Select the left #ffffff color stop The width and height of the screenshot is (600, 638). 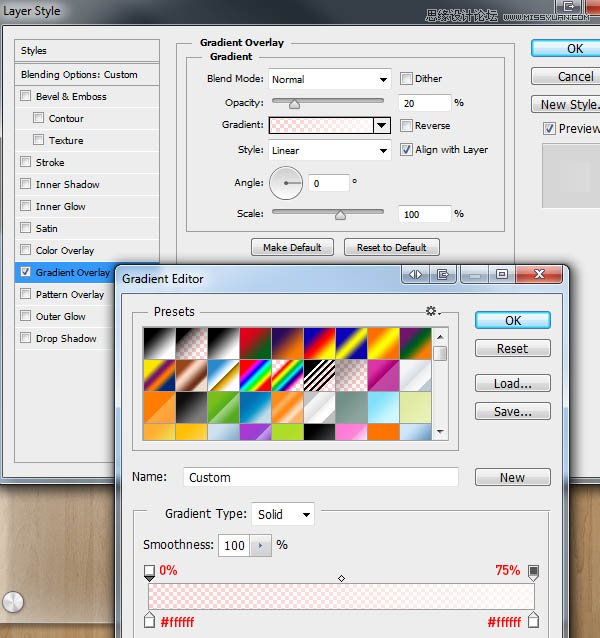click(149, 620)
